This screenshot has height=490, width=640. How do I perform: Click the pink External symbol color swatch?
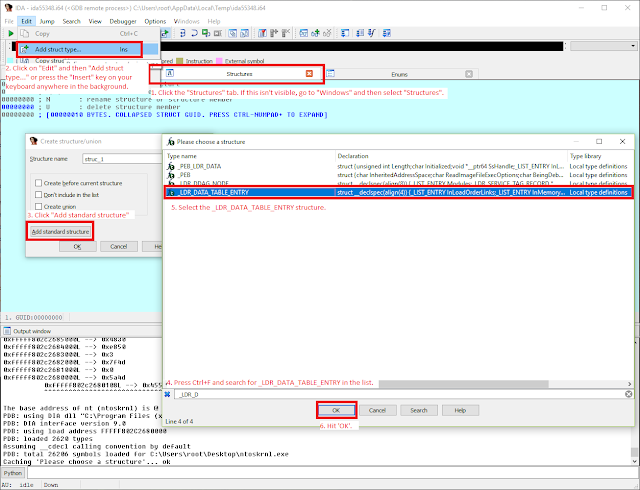[x=219, y=61]
